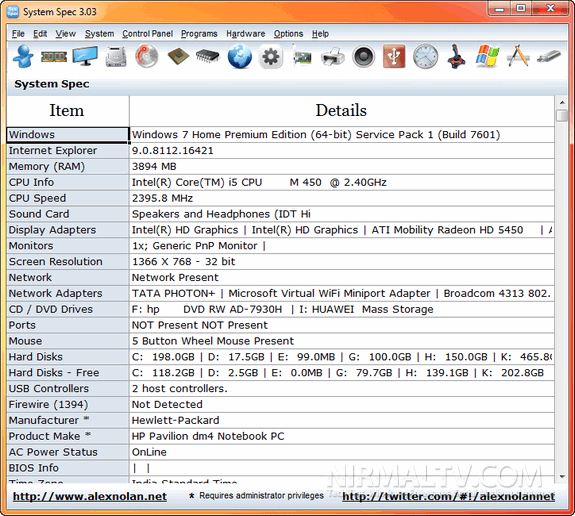Select the Hard Disks - Free label
The height and width of the screenshot is (516, 575).
point(67,373)
